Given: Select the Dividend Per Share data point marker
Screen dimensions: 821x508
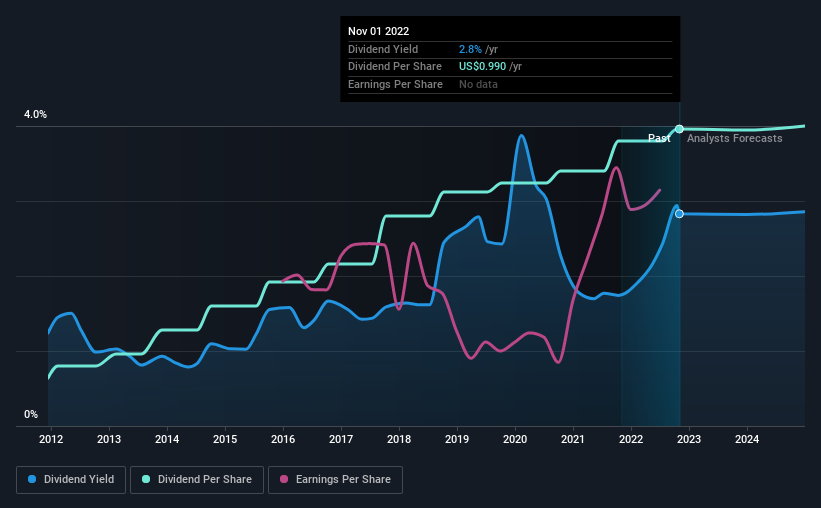Looking at the screenshot, I should click(679, 129).
